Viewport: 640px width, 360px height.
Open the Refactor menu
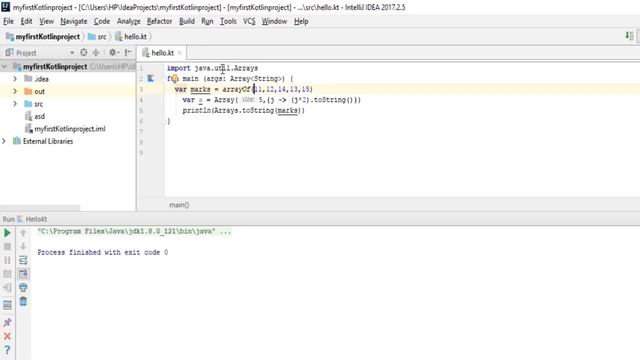point(160,21)
